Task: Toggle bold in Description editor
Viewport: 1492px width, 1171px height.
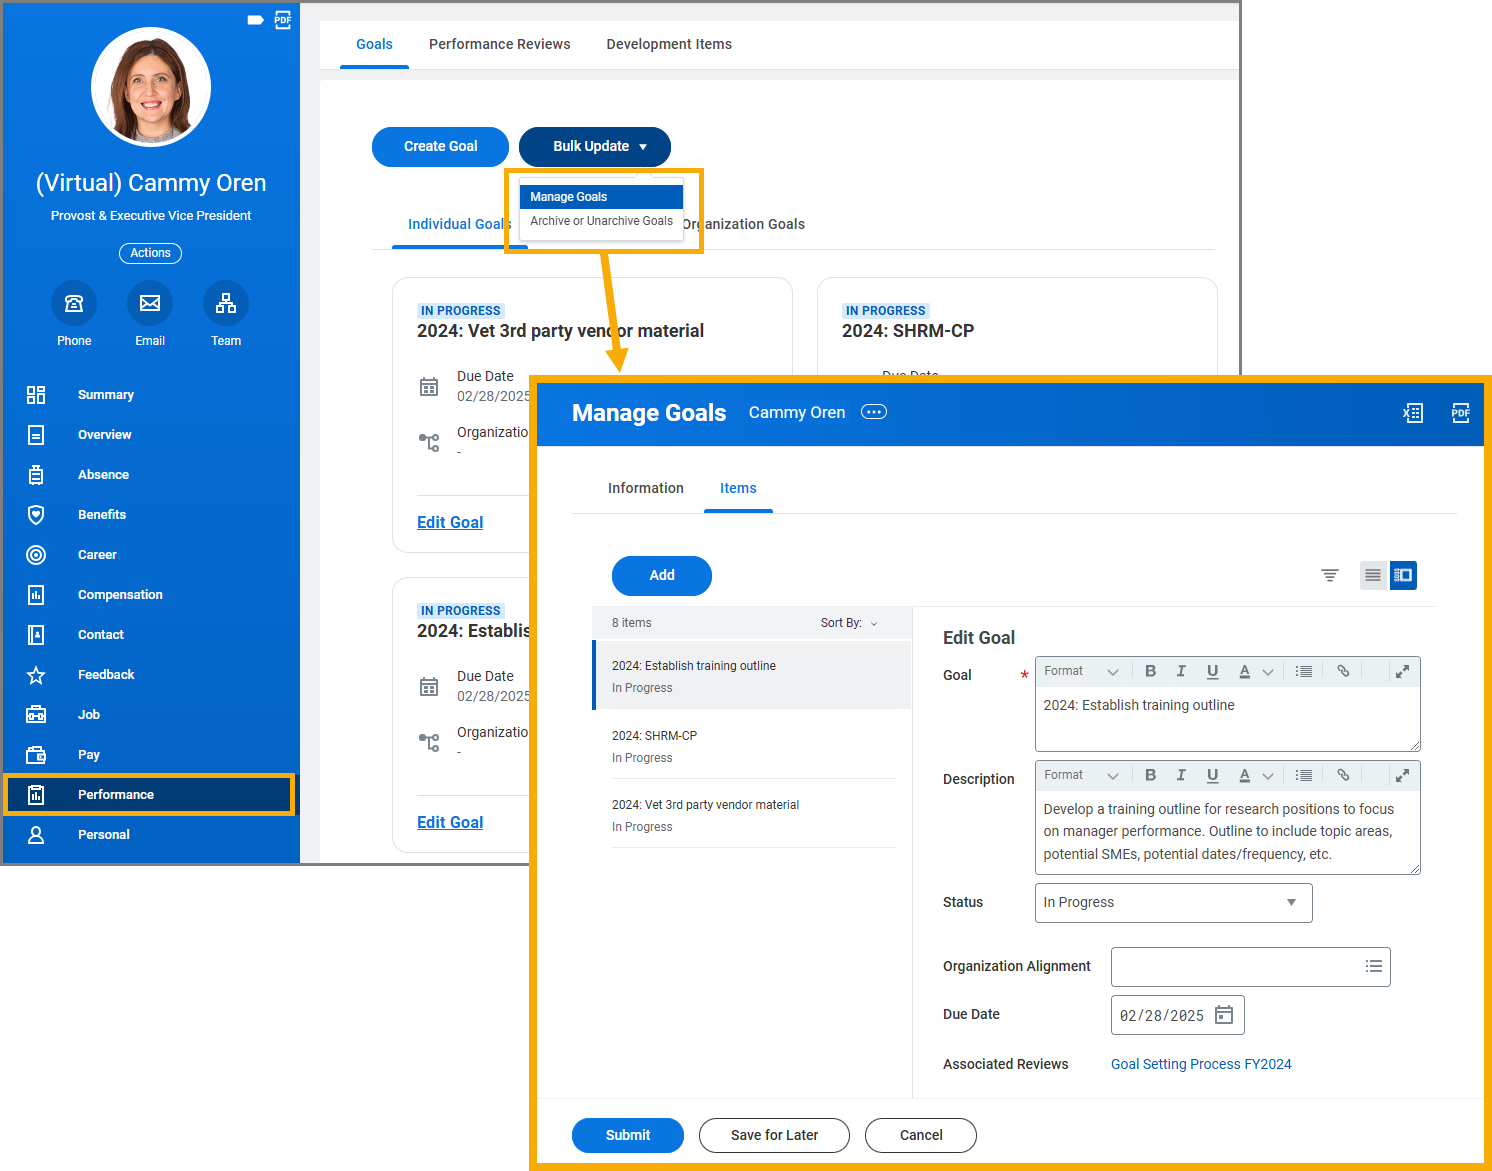Action: coord(1150,775)
